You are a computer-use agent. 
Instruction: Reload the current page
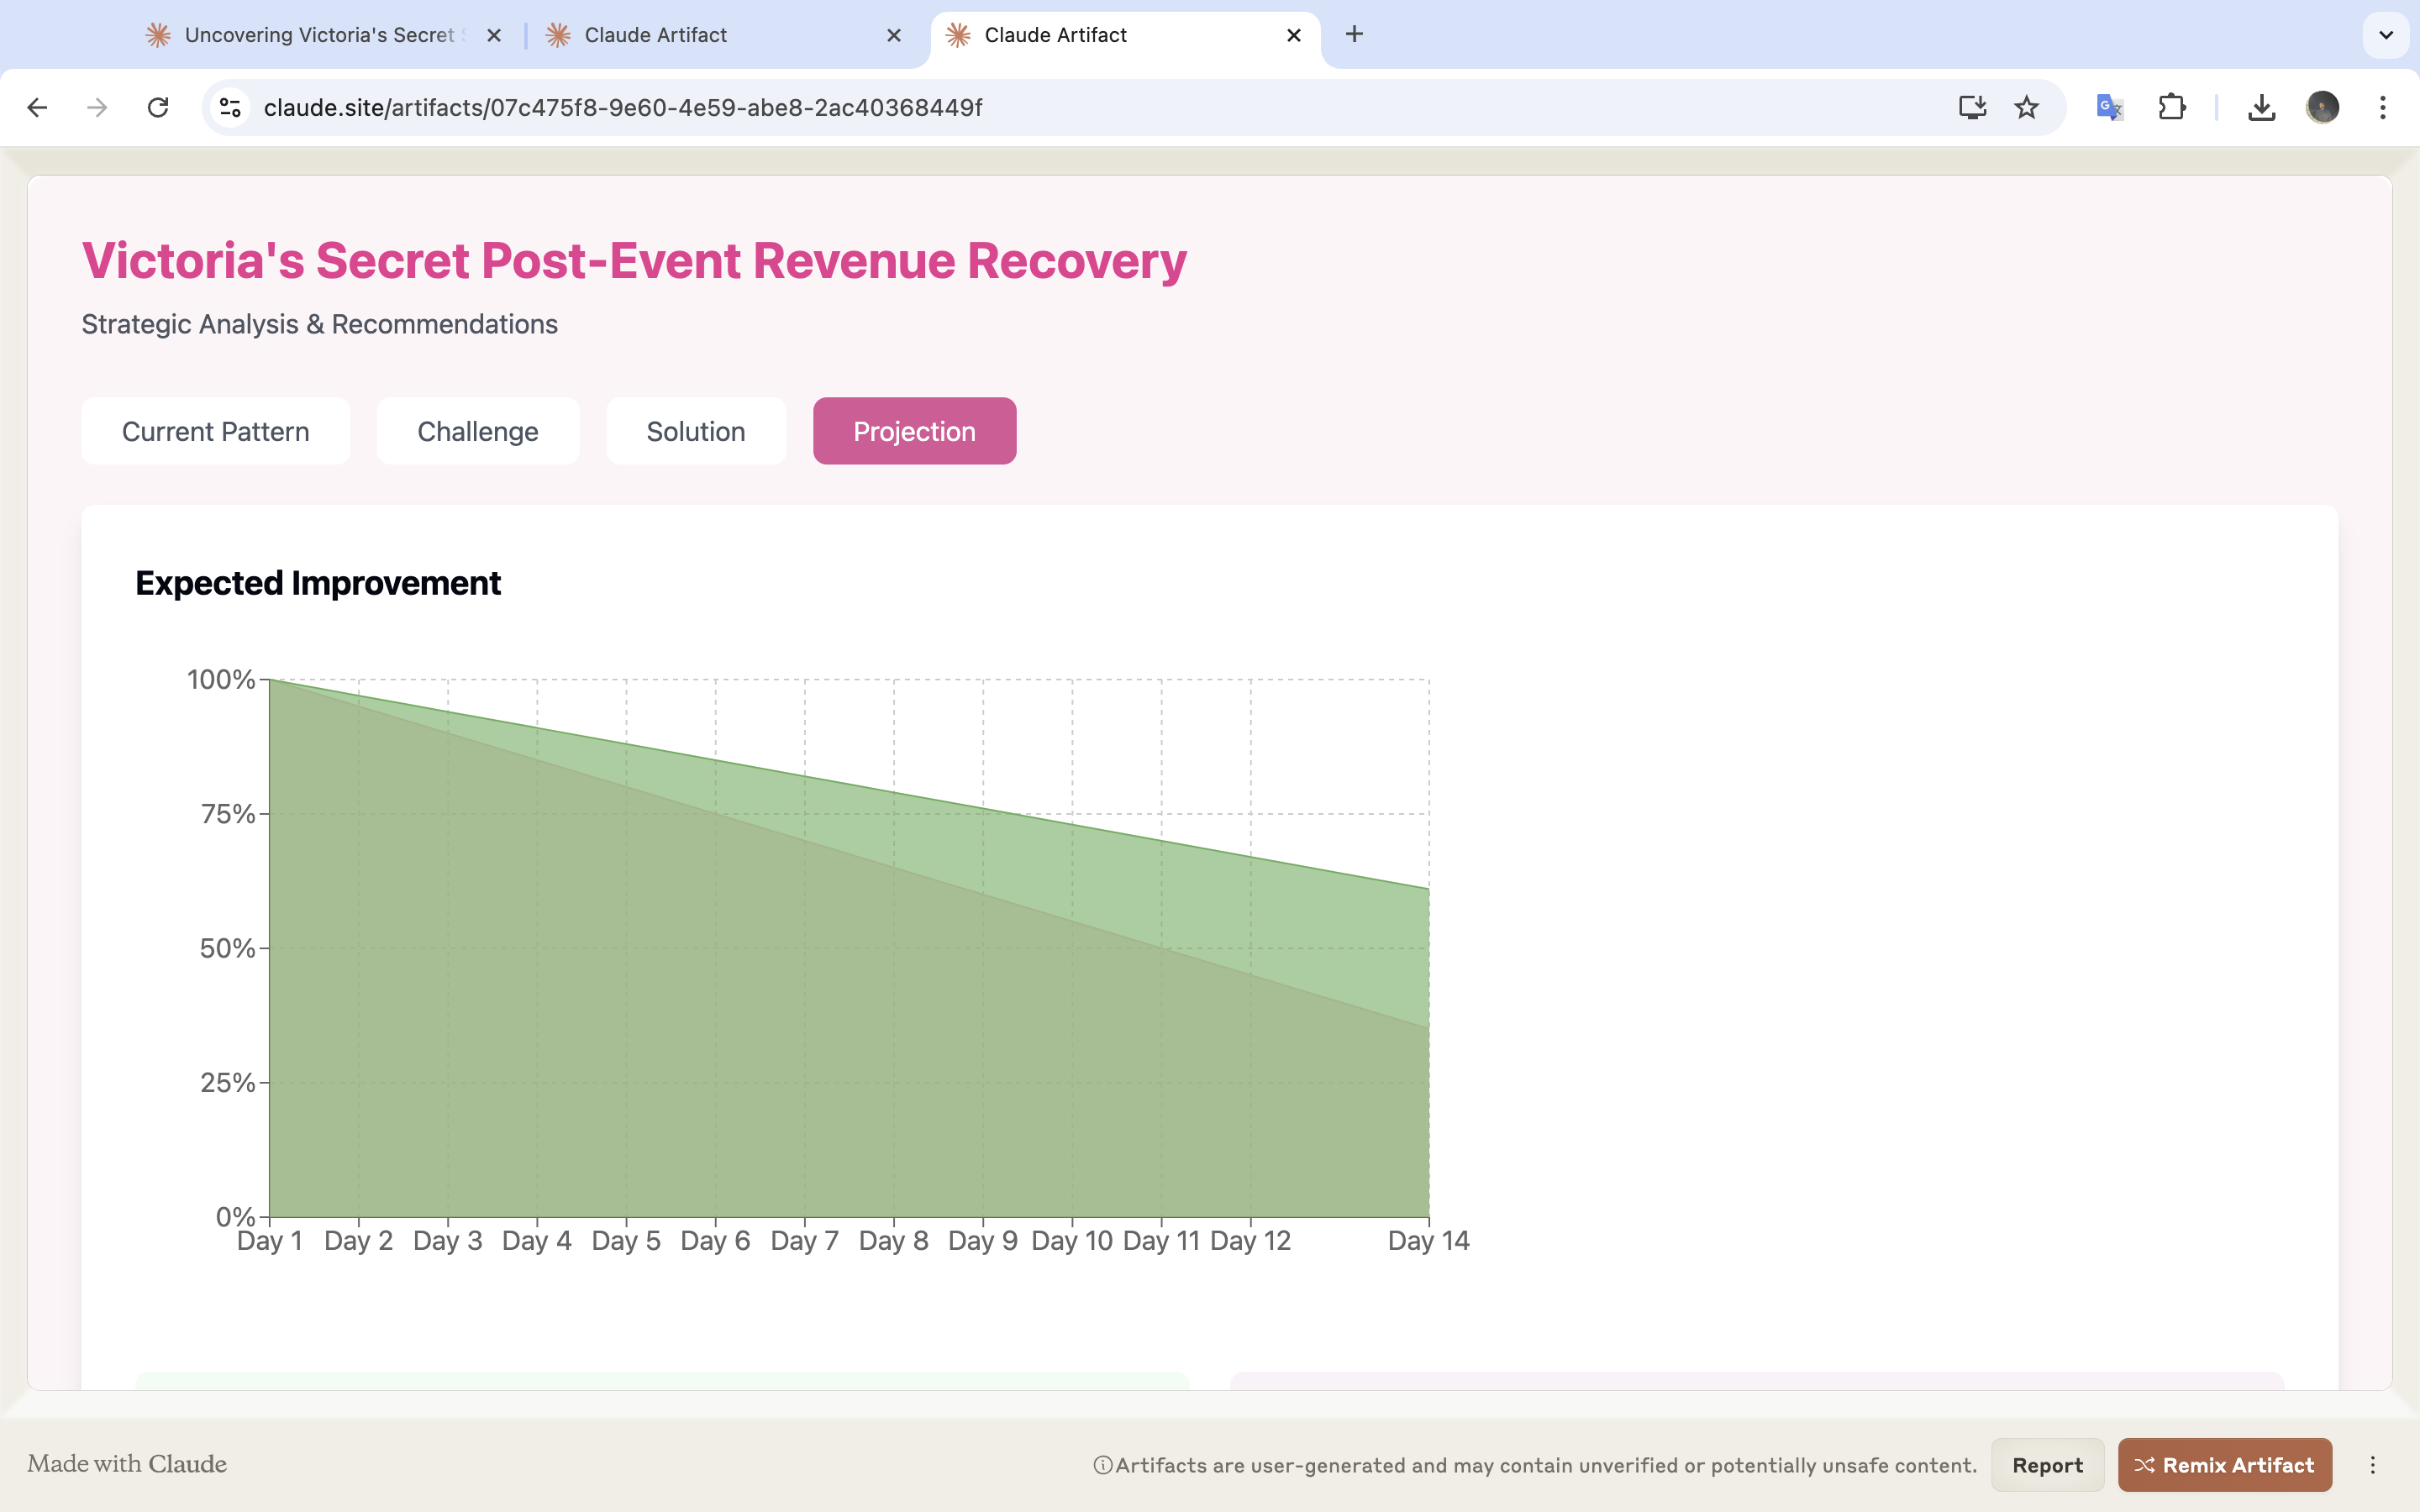(x=158, y=107)
